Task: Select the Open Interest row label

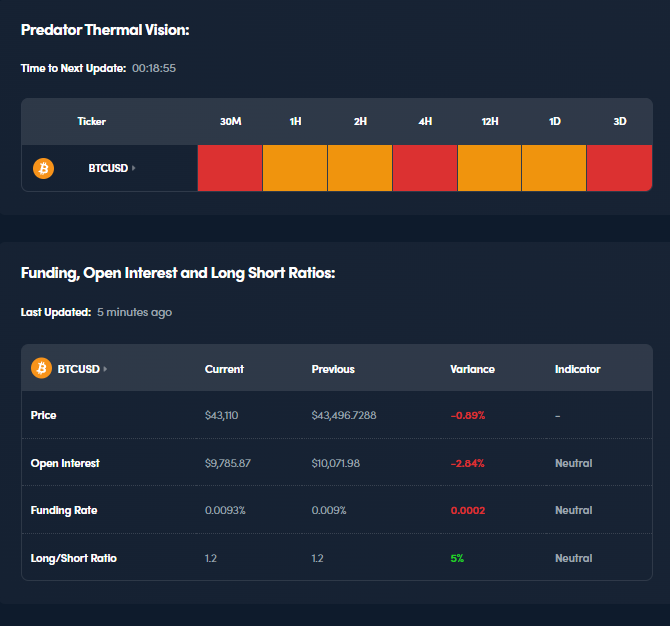Action: point(65,463)
